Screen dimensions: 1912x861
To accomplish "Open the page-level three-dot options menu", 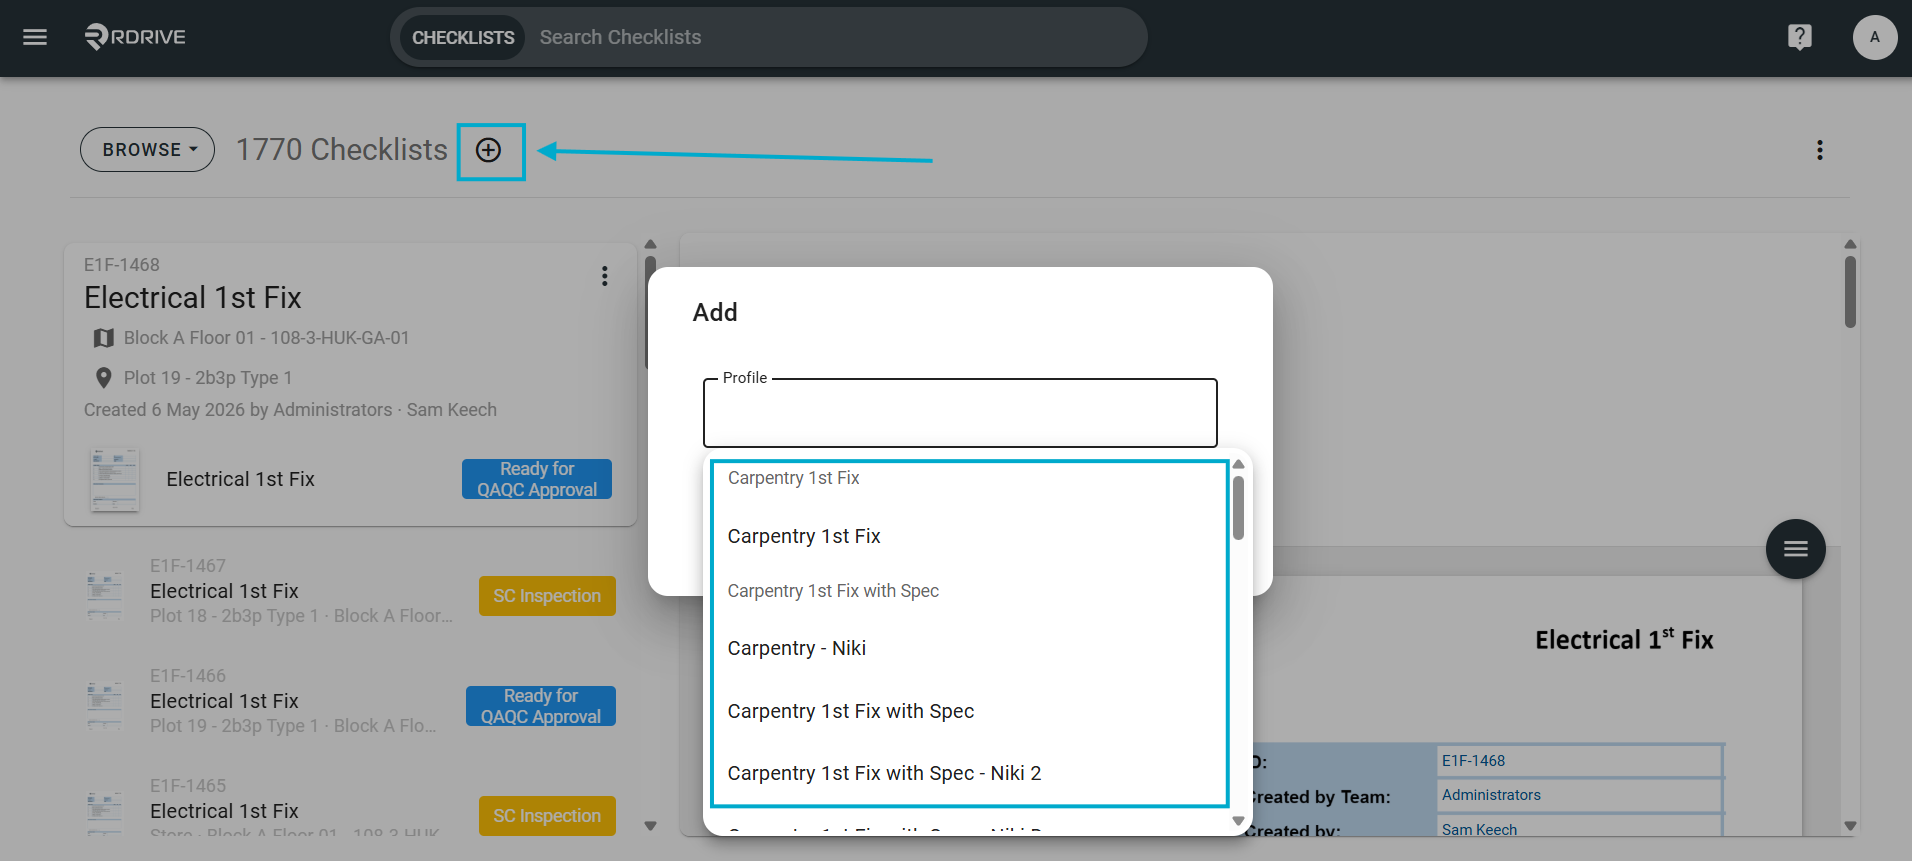I will click(1819, 150).
